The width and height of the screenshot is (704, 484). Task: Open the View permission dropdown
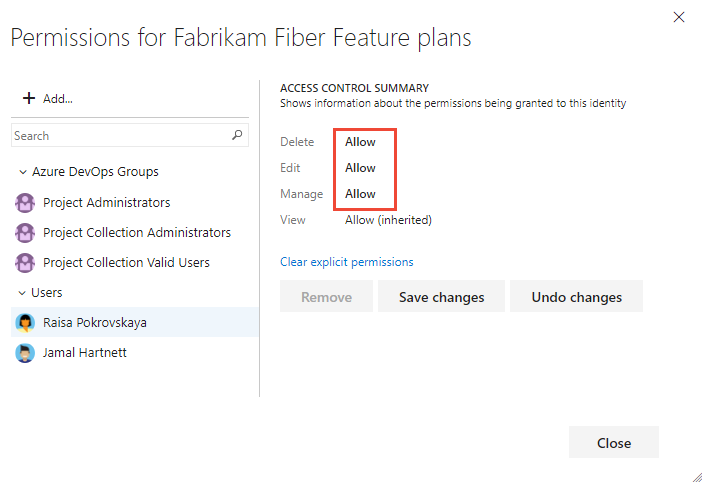coord(388,220)
